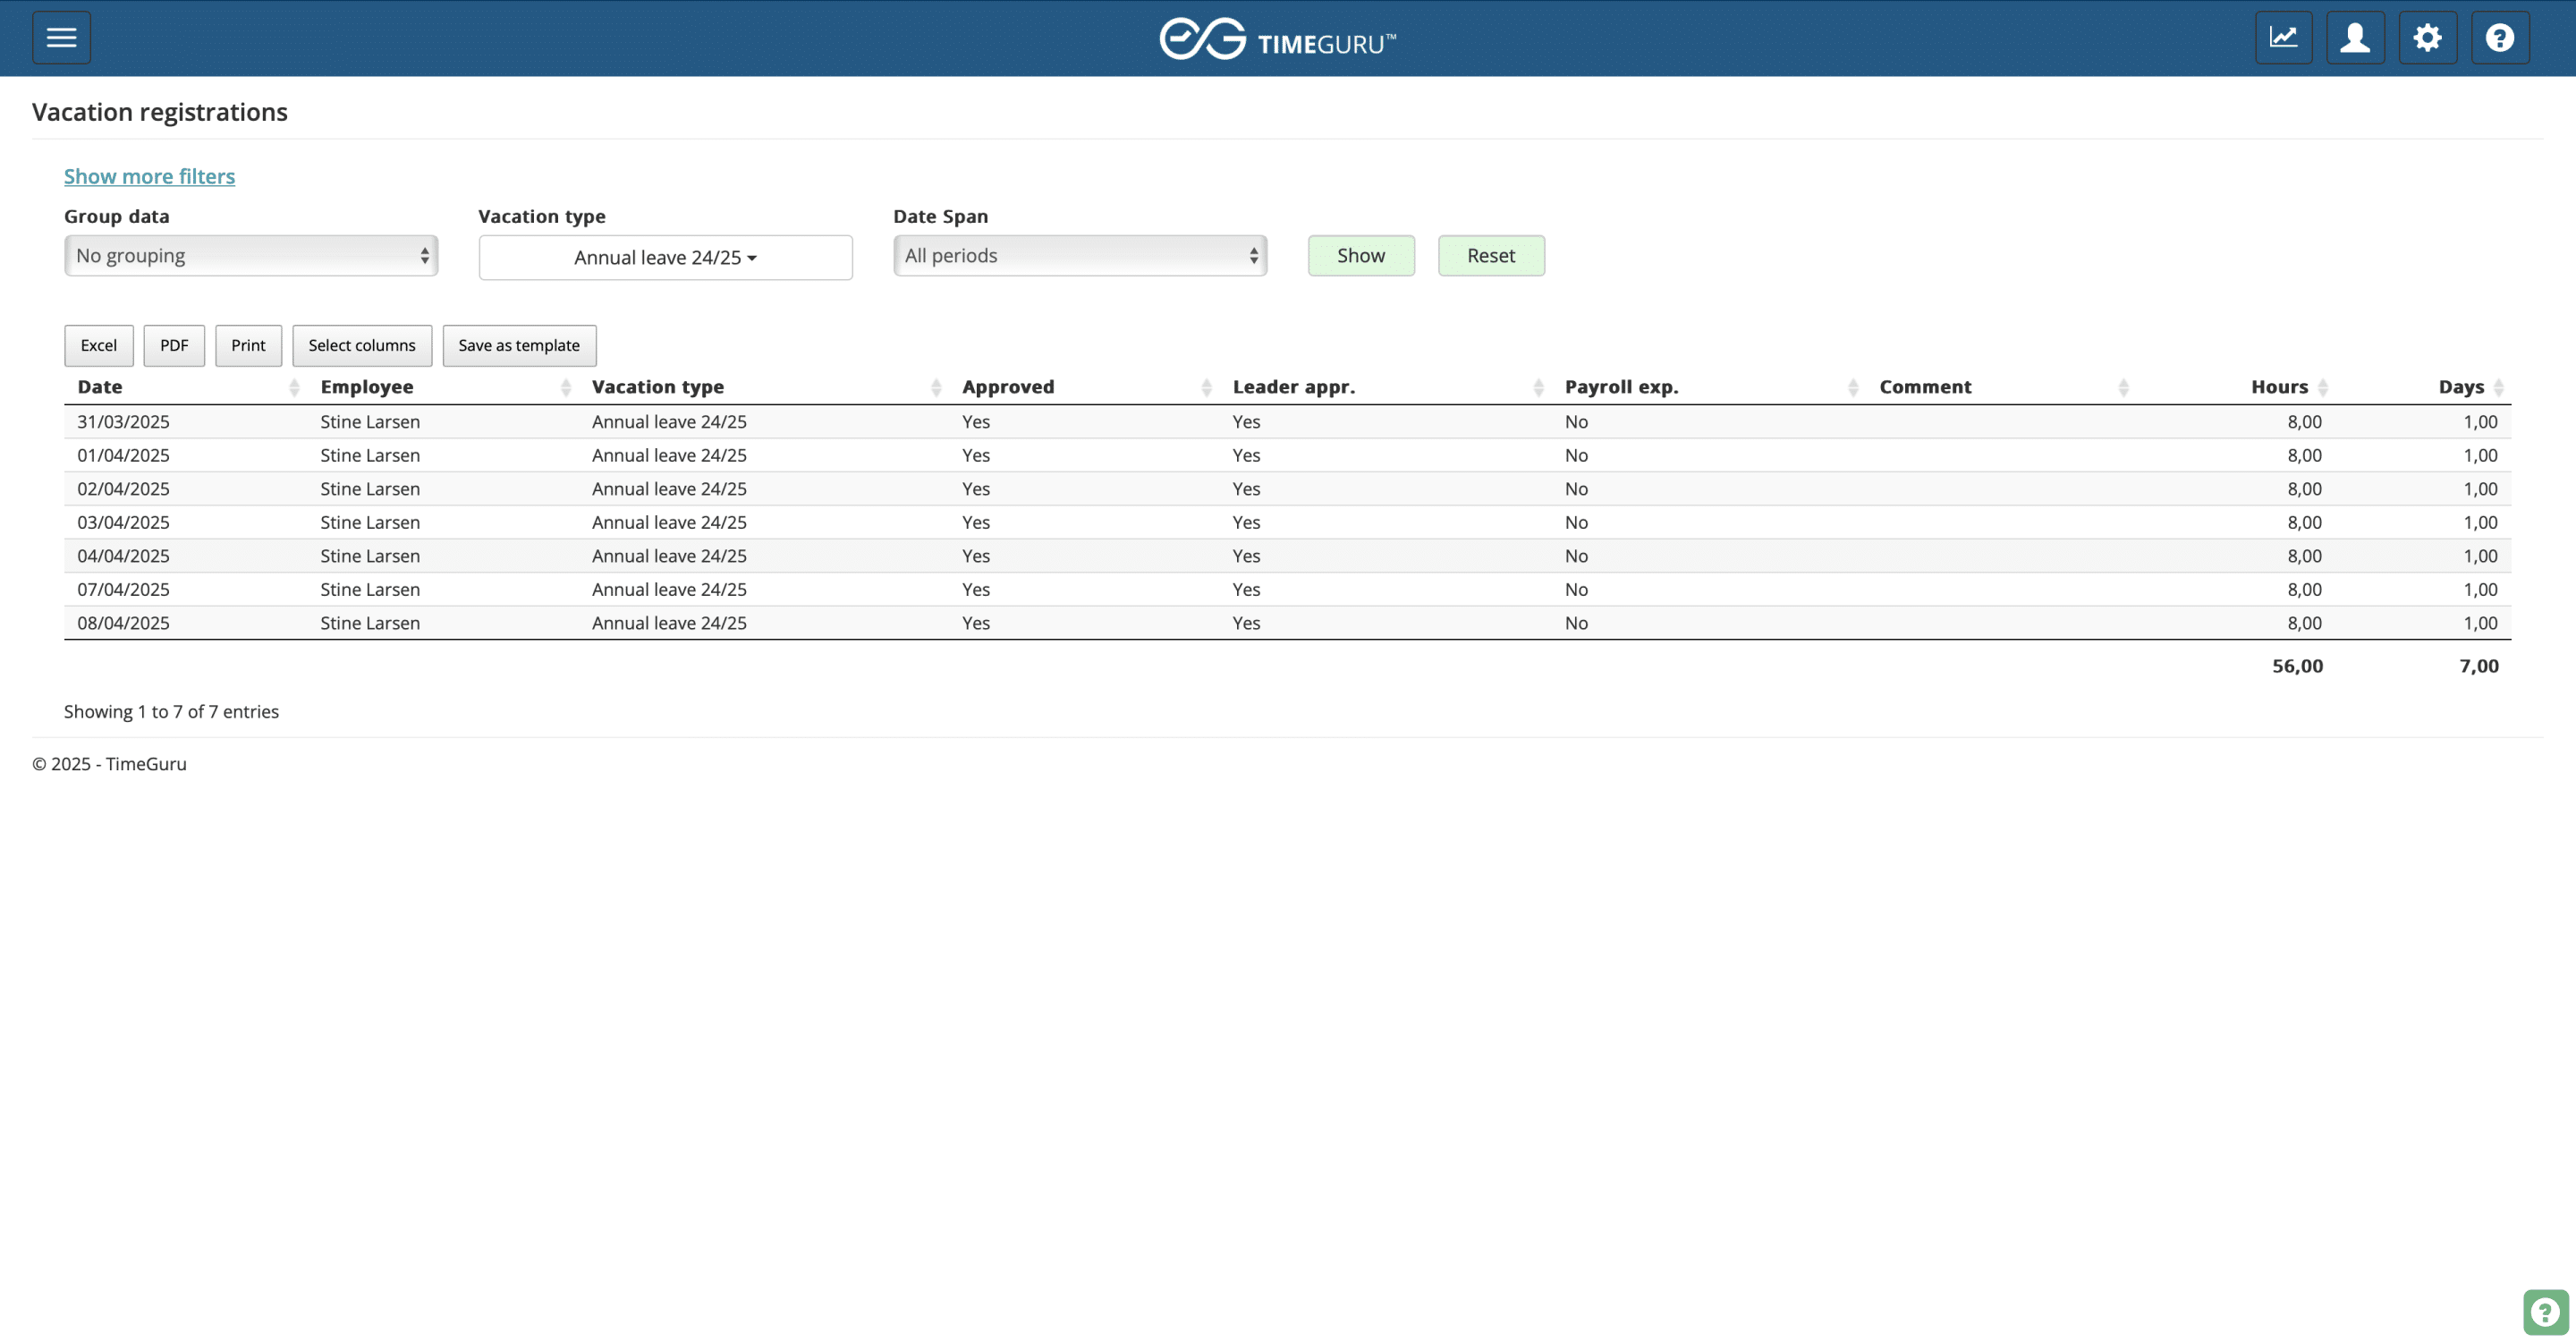Viewport: 2576px width, 1342px height.
Task: Sort table by Payroll exp. column
Action: point(1710,387)
